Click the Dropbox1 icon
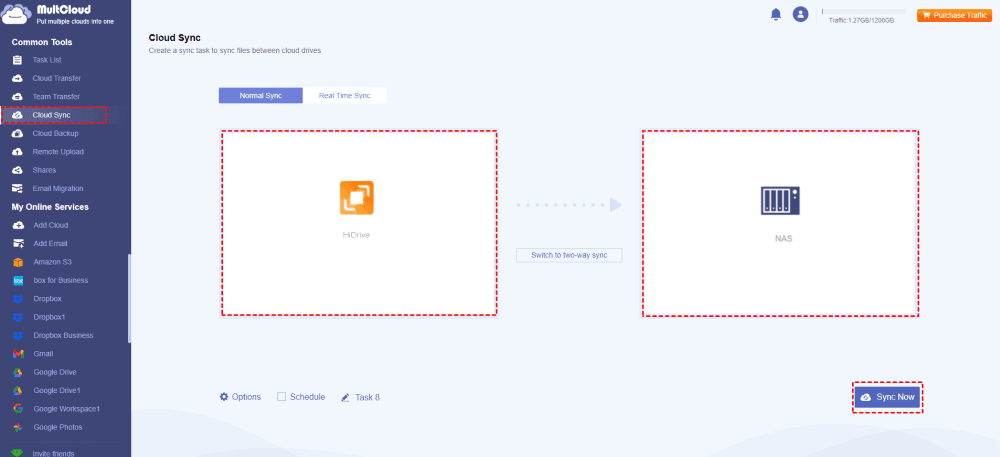Viewport: 1000px width, 457px height. pos(18,317)
